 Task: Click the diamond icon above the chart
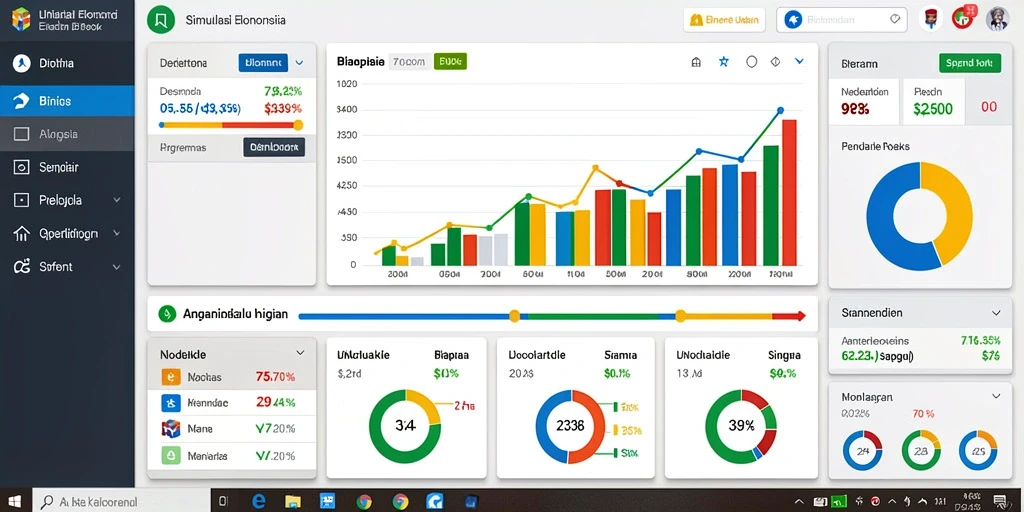point(775,62)
